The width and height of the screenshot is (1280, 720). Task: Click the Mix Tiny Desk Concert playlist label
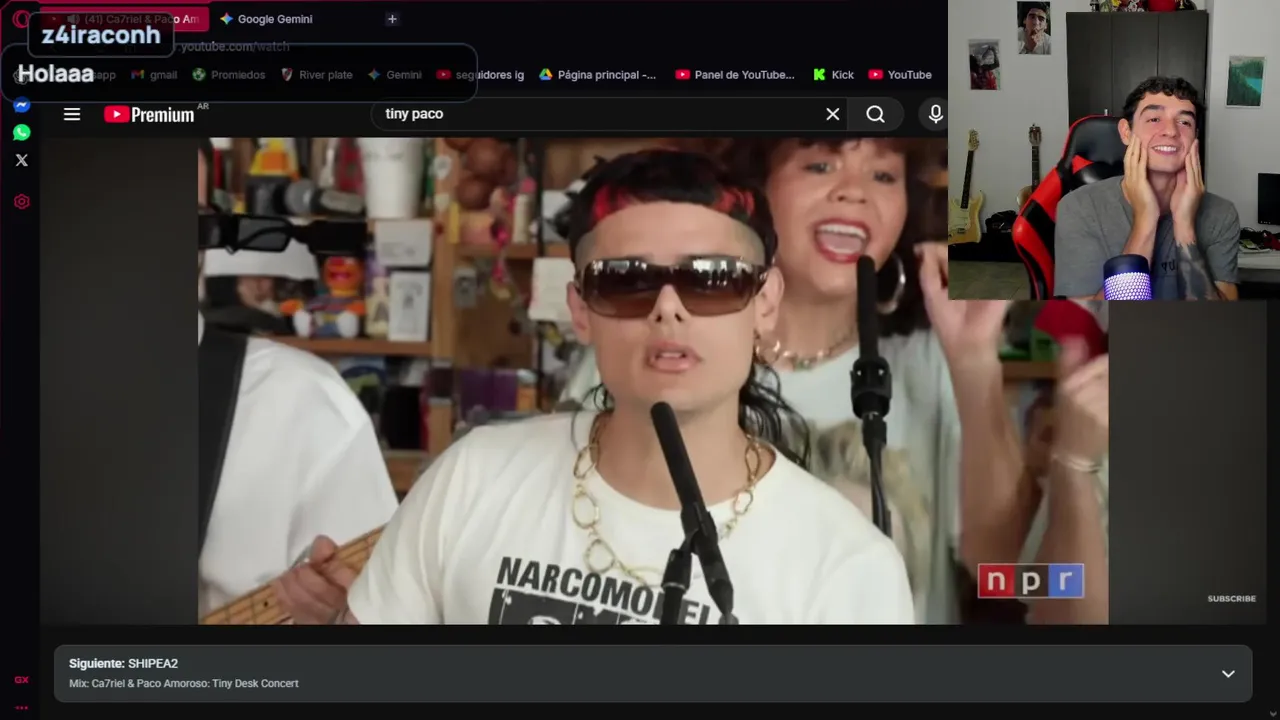click(x=184, y=684)
